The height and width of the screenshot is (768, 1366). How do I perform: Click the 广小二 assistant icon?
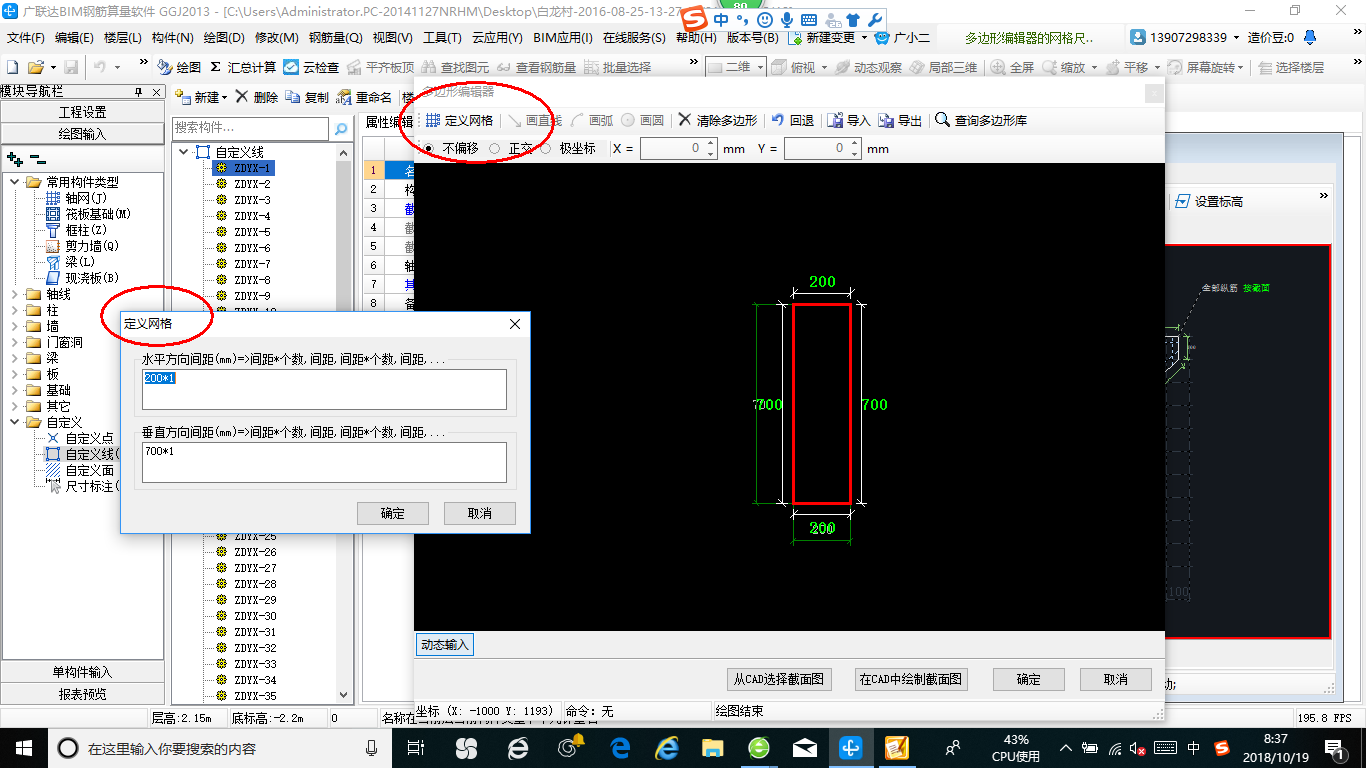tap(903, 37)
